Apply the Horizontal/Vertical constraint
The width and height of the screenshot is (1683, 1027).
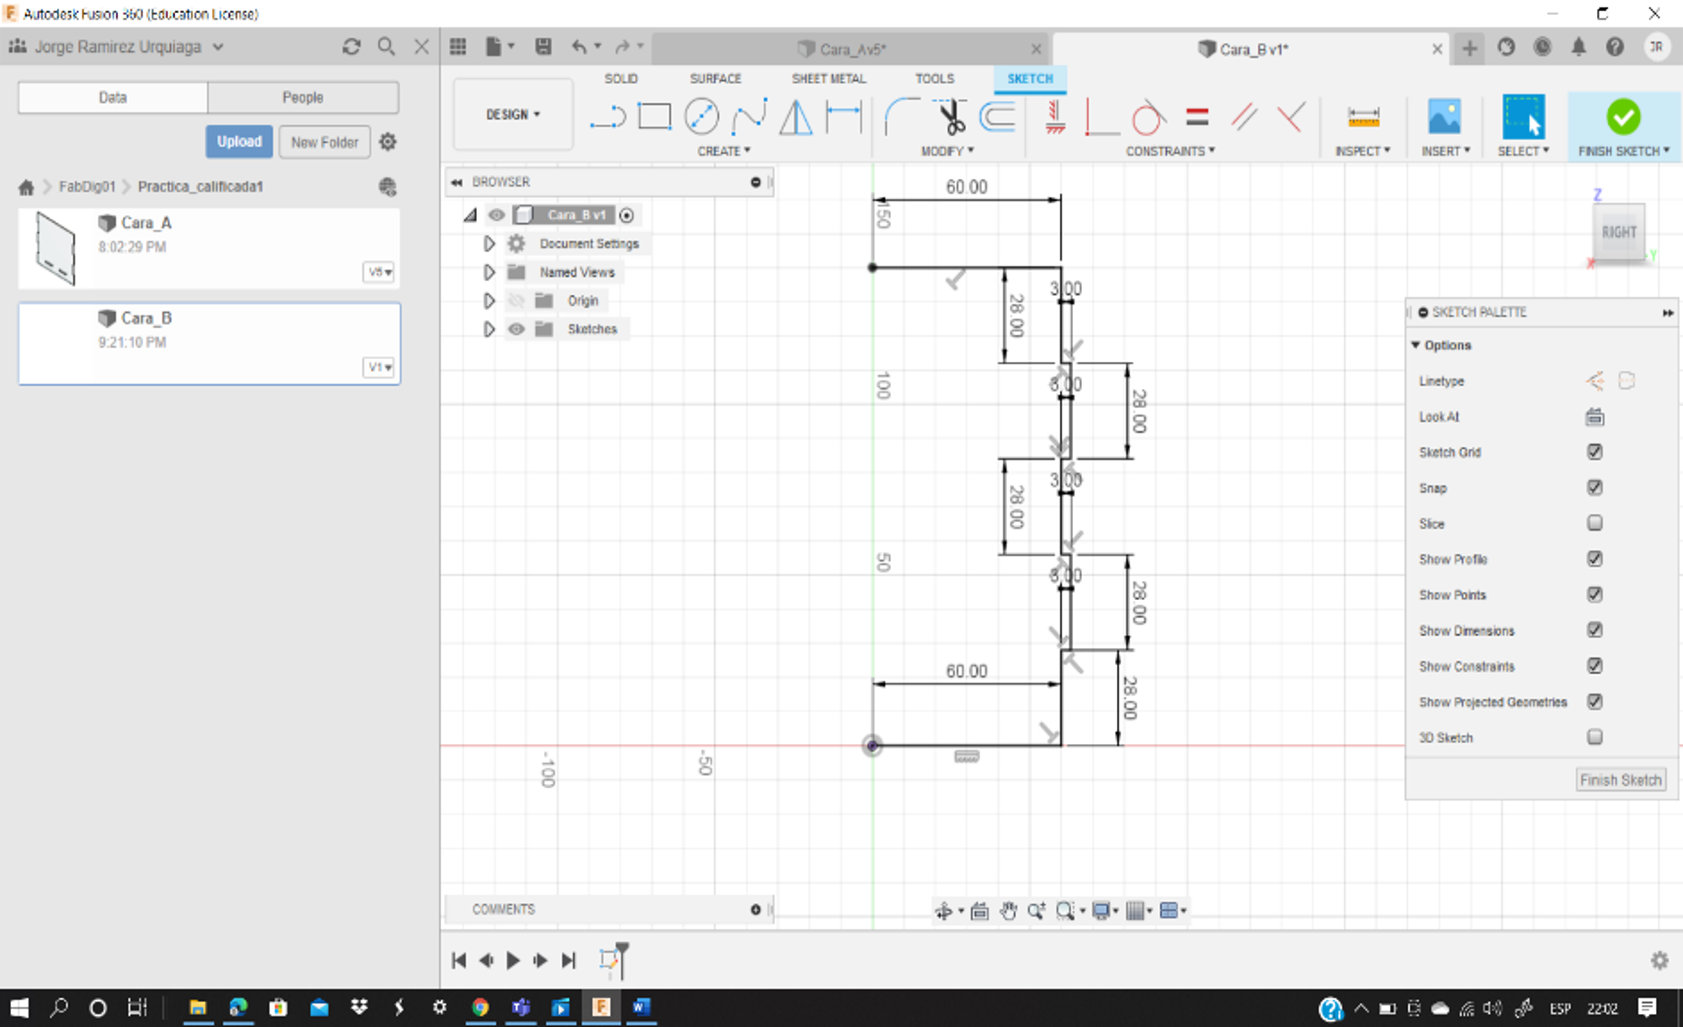(x=1055, y=117)
